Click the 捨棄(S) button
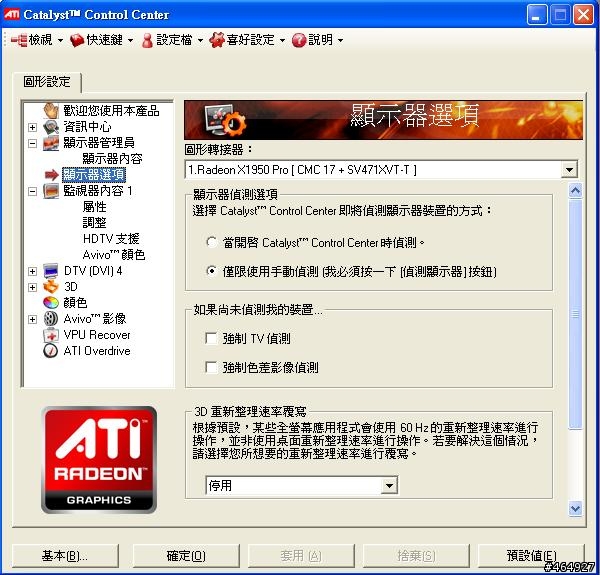The width and height of the screenshot is (600, 575). [x=416, y=556]
